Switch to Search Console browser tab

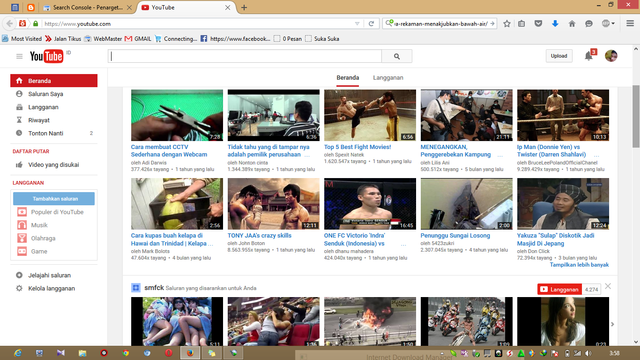click(87, 7)
